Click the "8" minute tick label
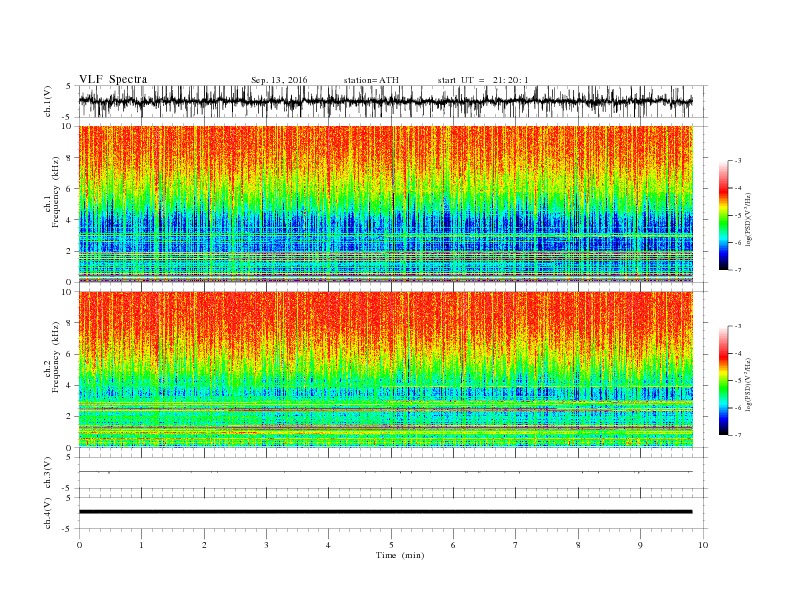This screenshot has height=612, width=792. pos(578,545)
